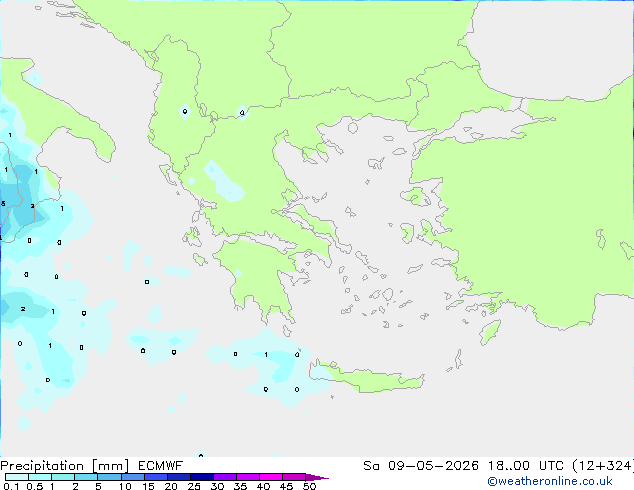Click the legend label '50'
634x490 pixels.
pyautogui.click(x=309, y=486)
